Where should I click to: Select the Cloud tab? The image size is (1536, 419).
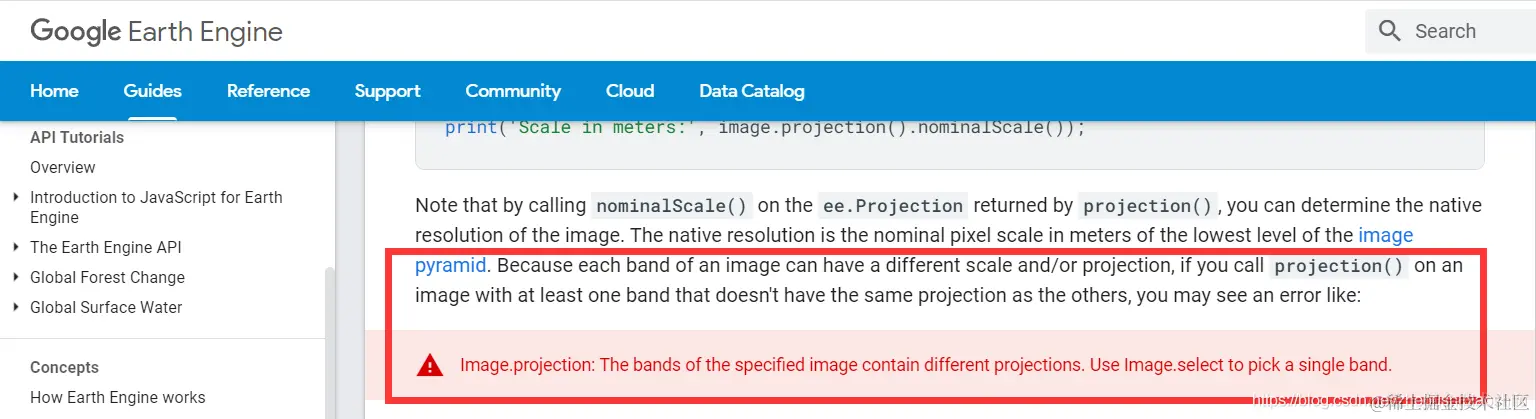coord(630,91)
